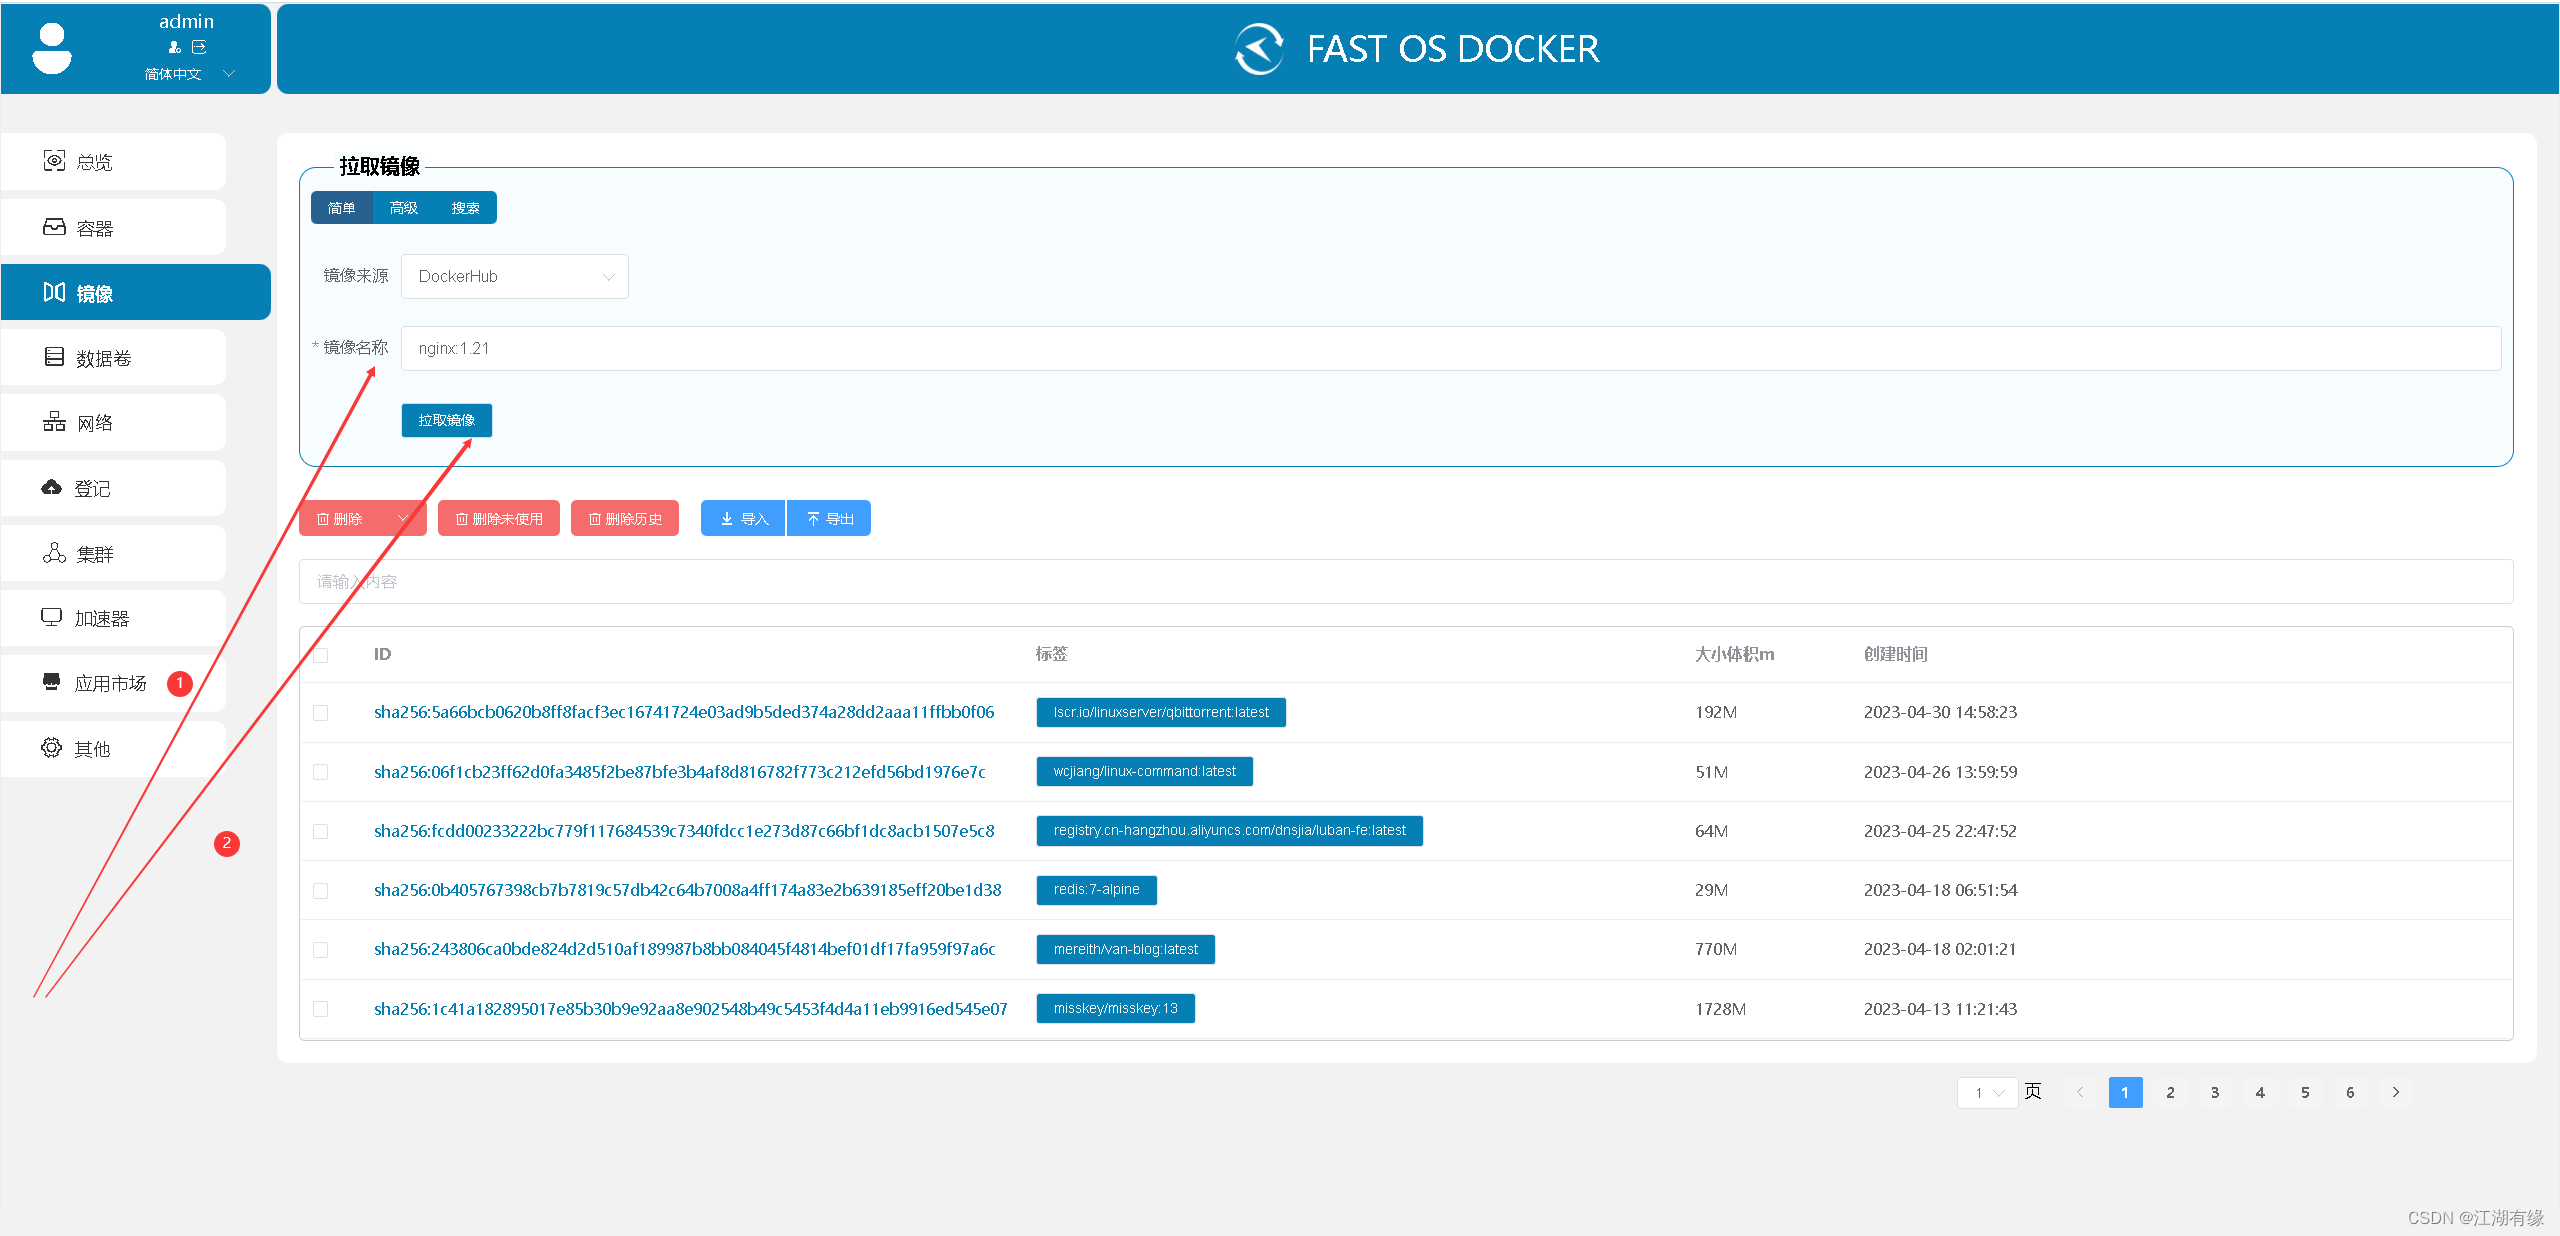The height and width of the screenshot is (1236, 2560).
Task: Click the 数据卷 storage icon
Action: point(54,357)
